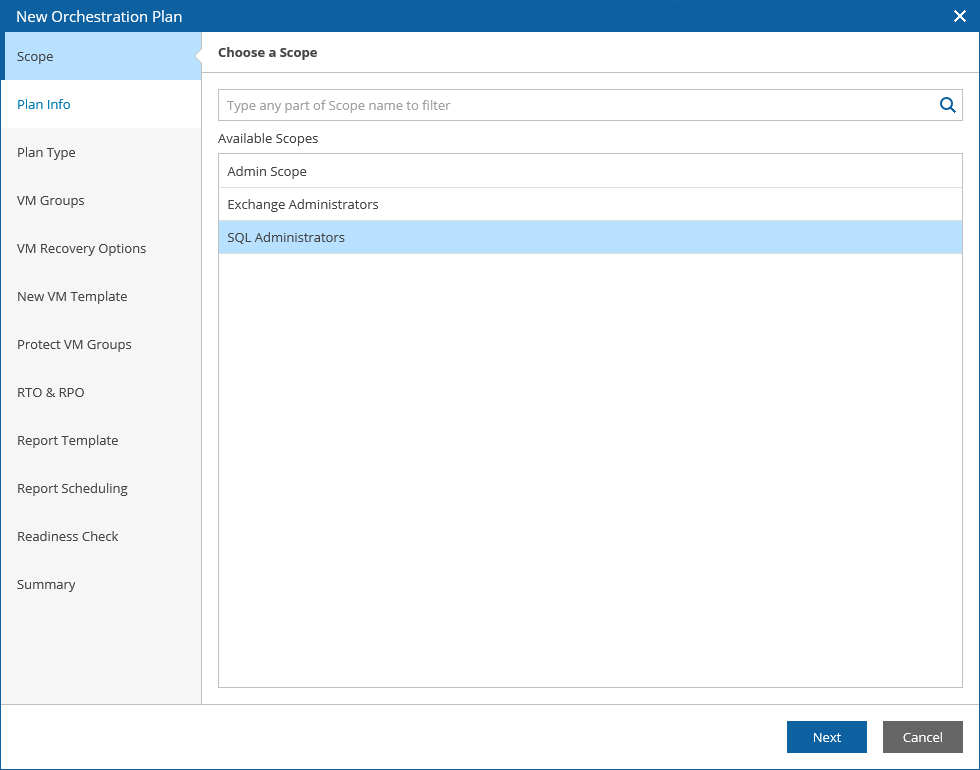Click the search magnifier icon
Image resolution: width=980 pixels, height=770 pixels.
pos(947,105)
